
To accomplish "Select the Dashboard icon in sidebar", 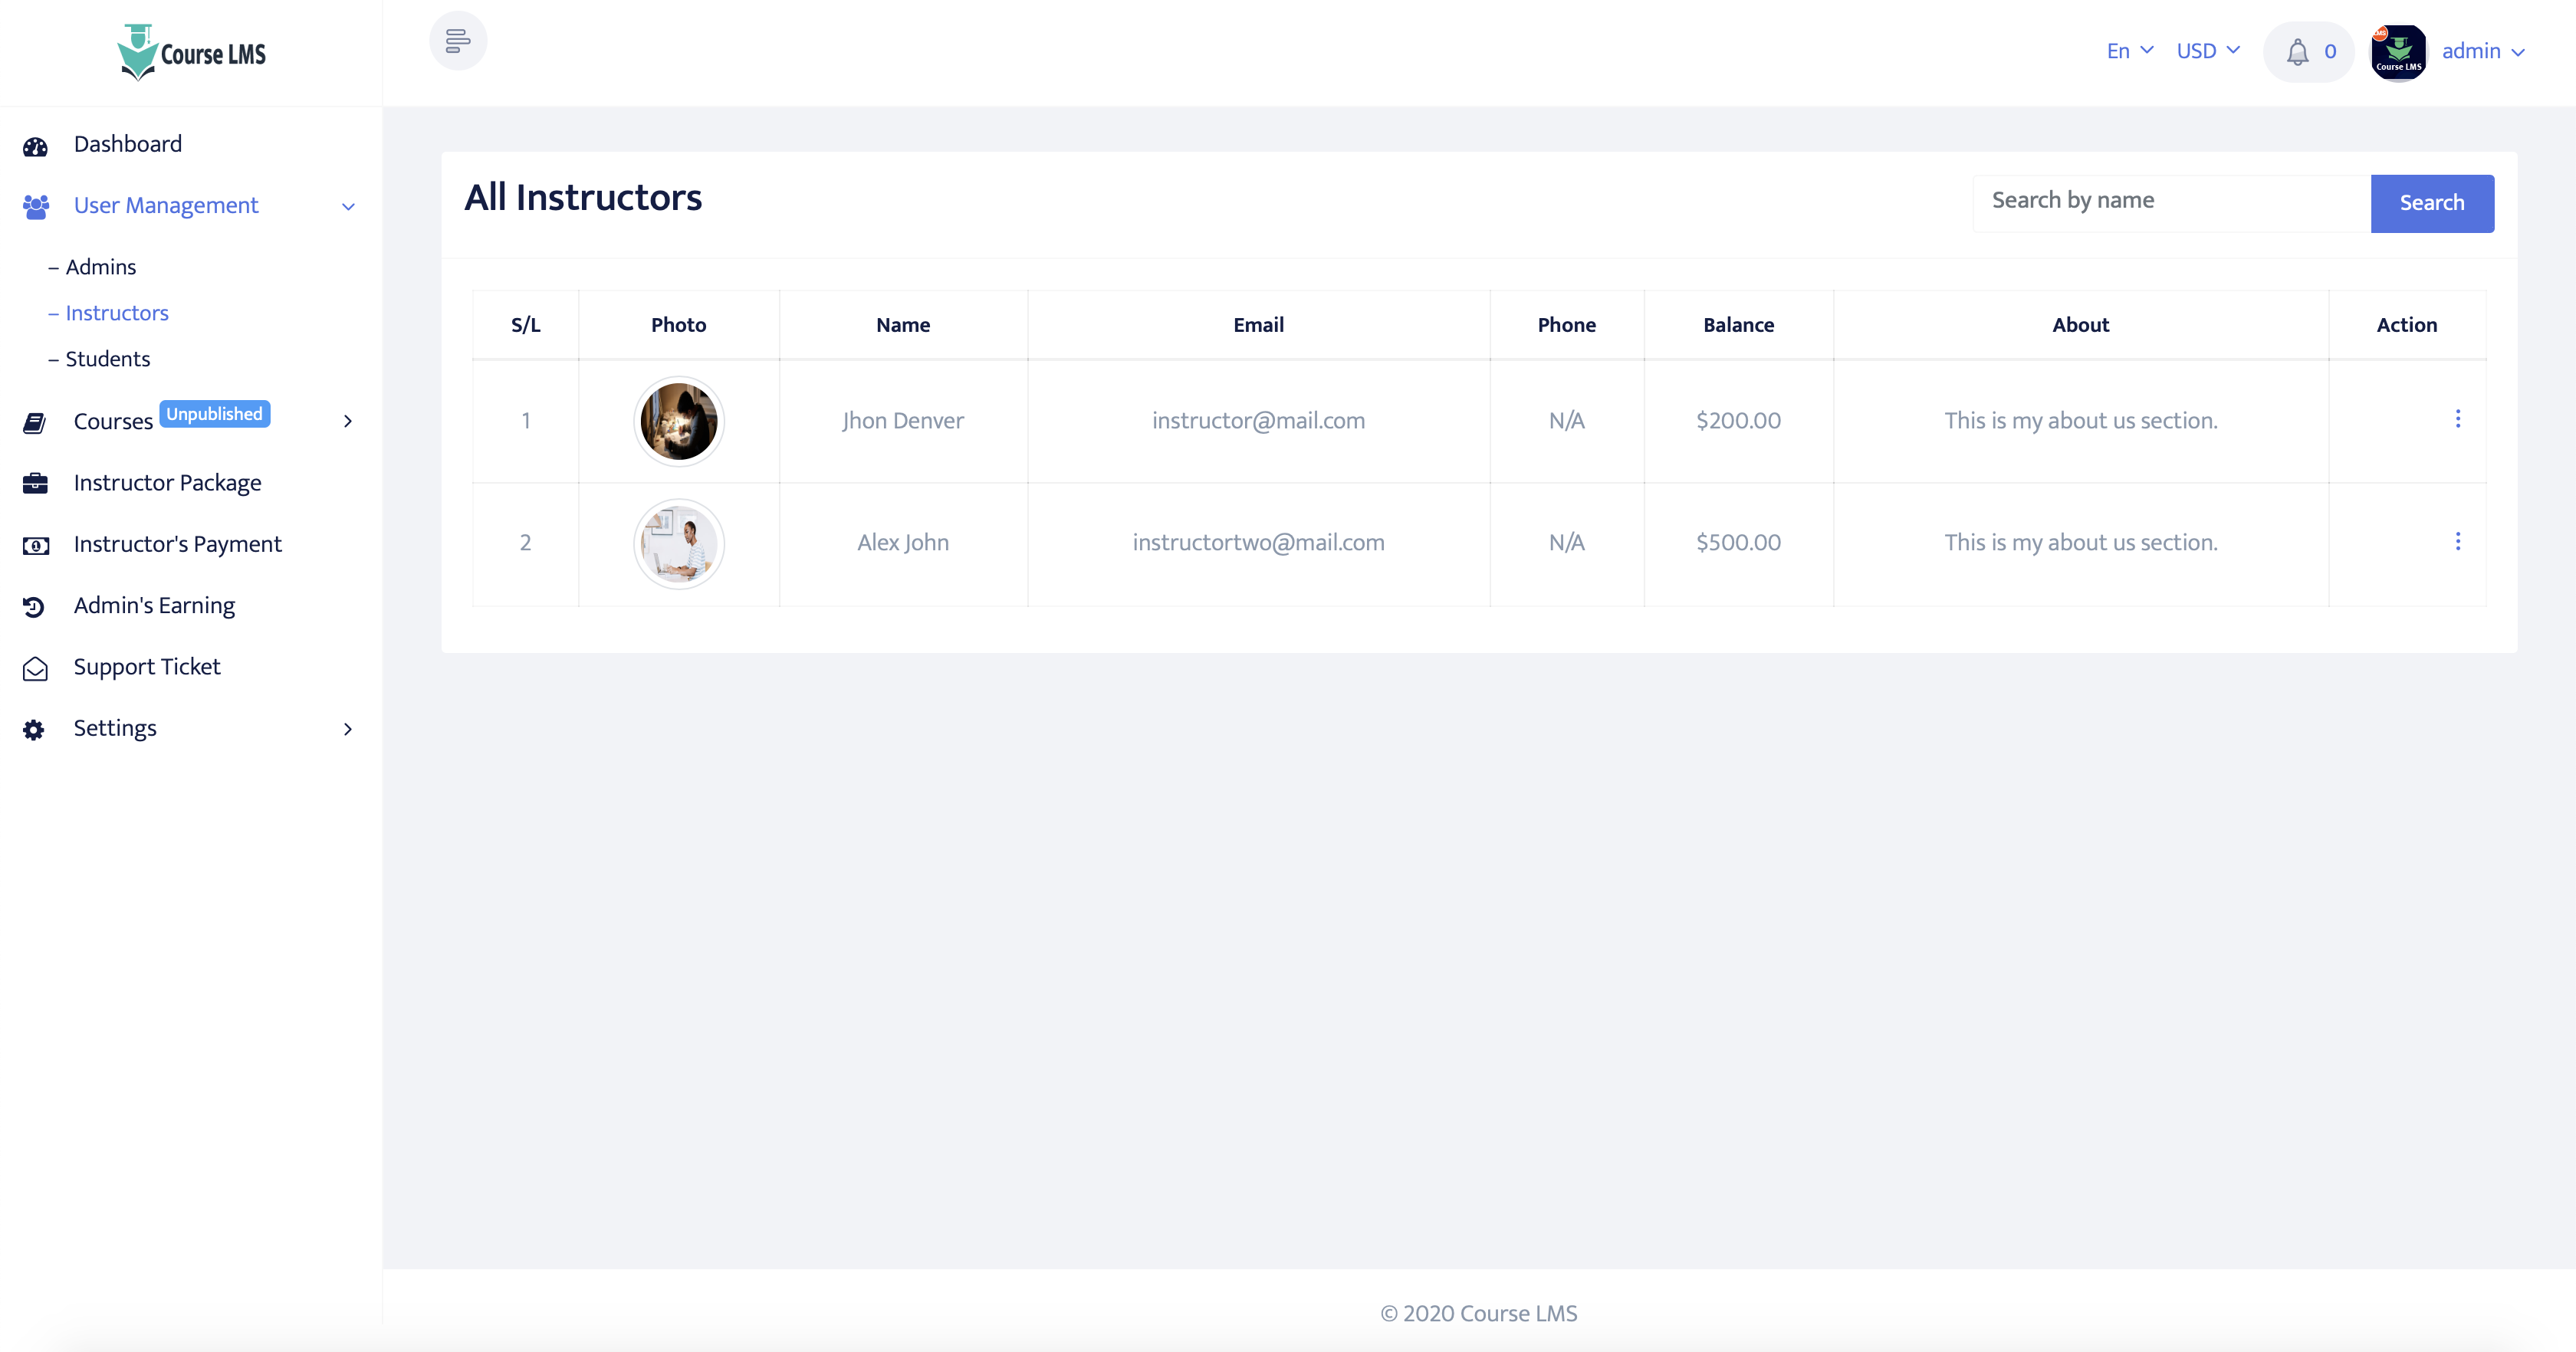I will 36,146.
